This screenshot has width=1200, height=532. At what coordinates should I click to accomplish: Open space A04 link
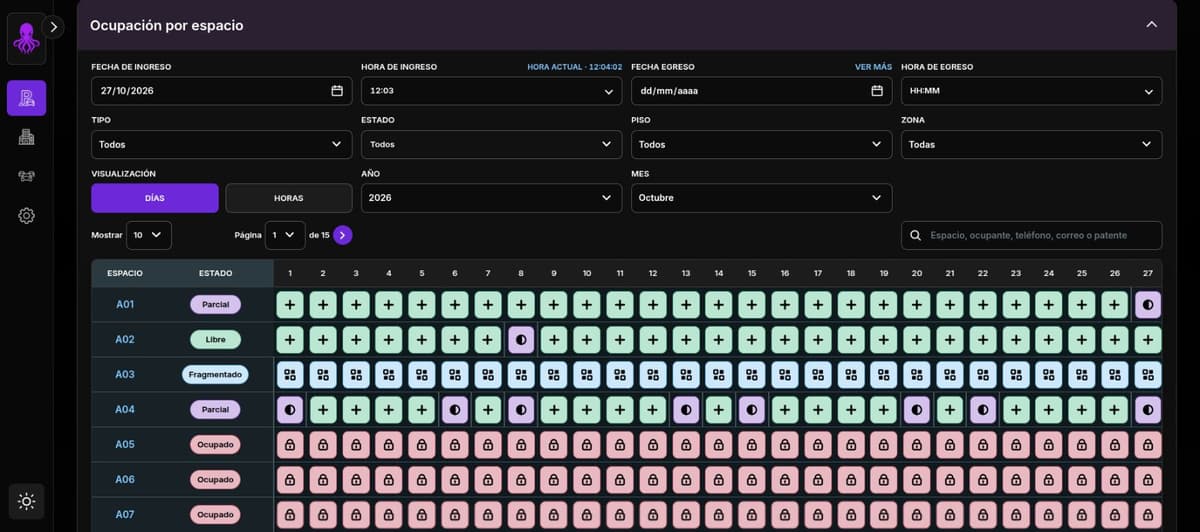pos(125,409)
